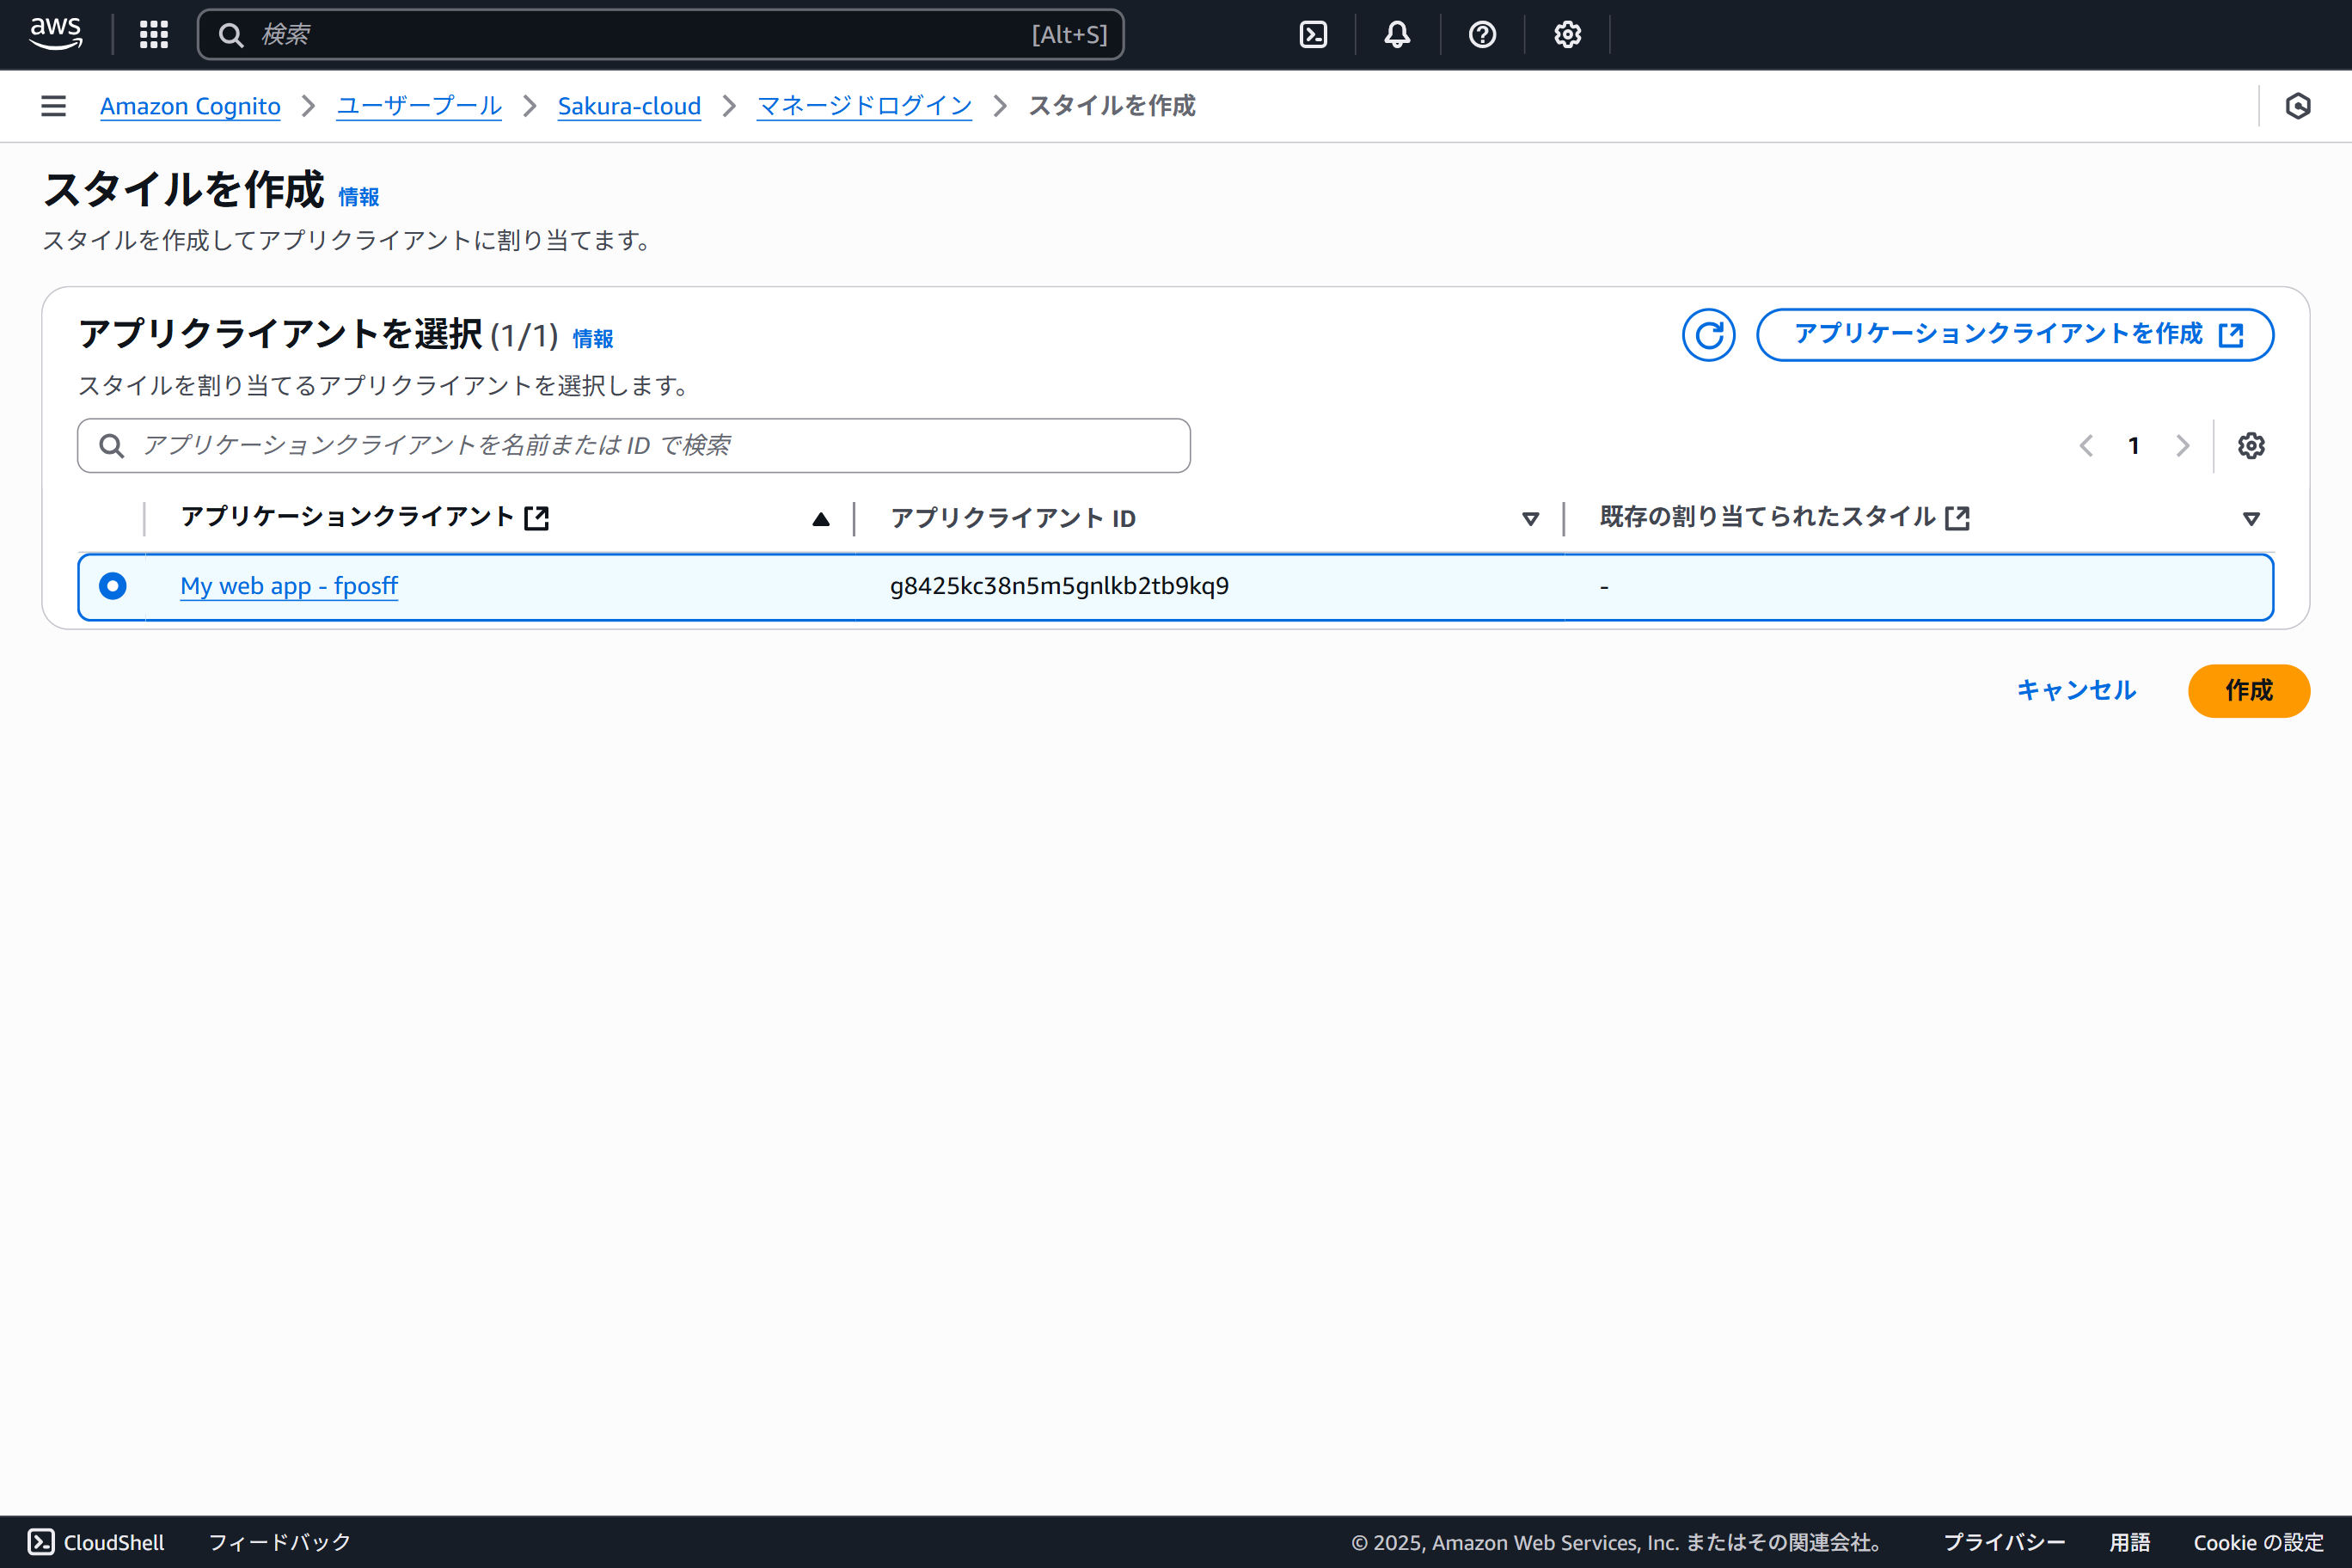The image size is (2352, 1568).
Task: Open the My web app - fposff link
Action: tap(289, 586)
